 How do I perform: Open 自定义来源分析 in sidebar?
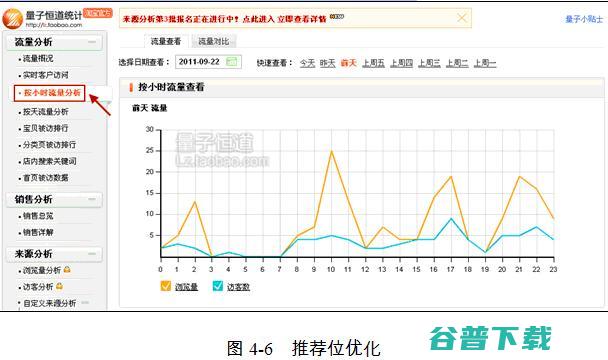click(50, 303)
